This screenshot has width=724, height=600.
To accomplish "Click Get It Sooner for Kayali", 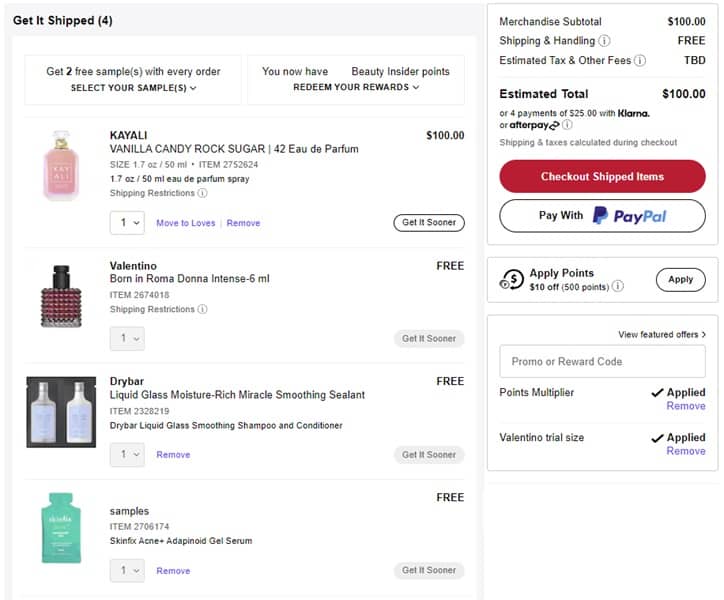I will (x=428, y=223).
